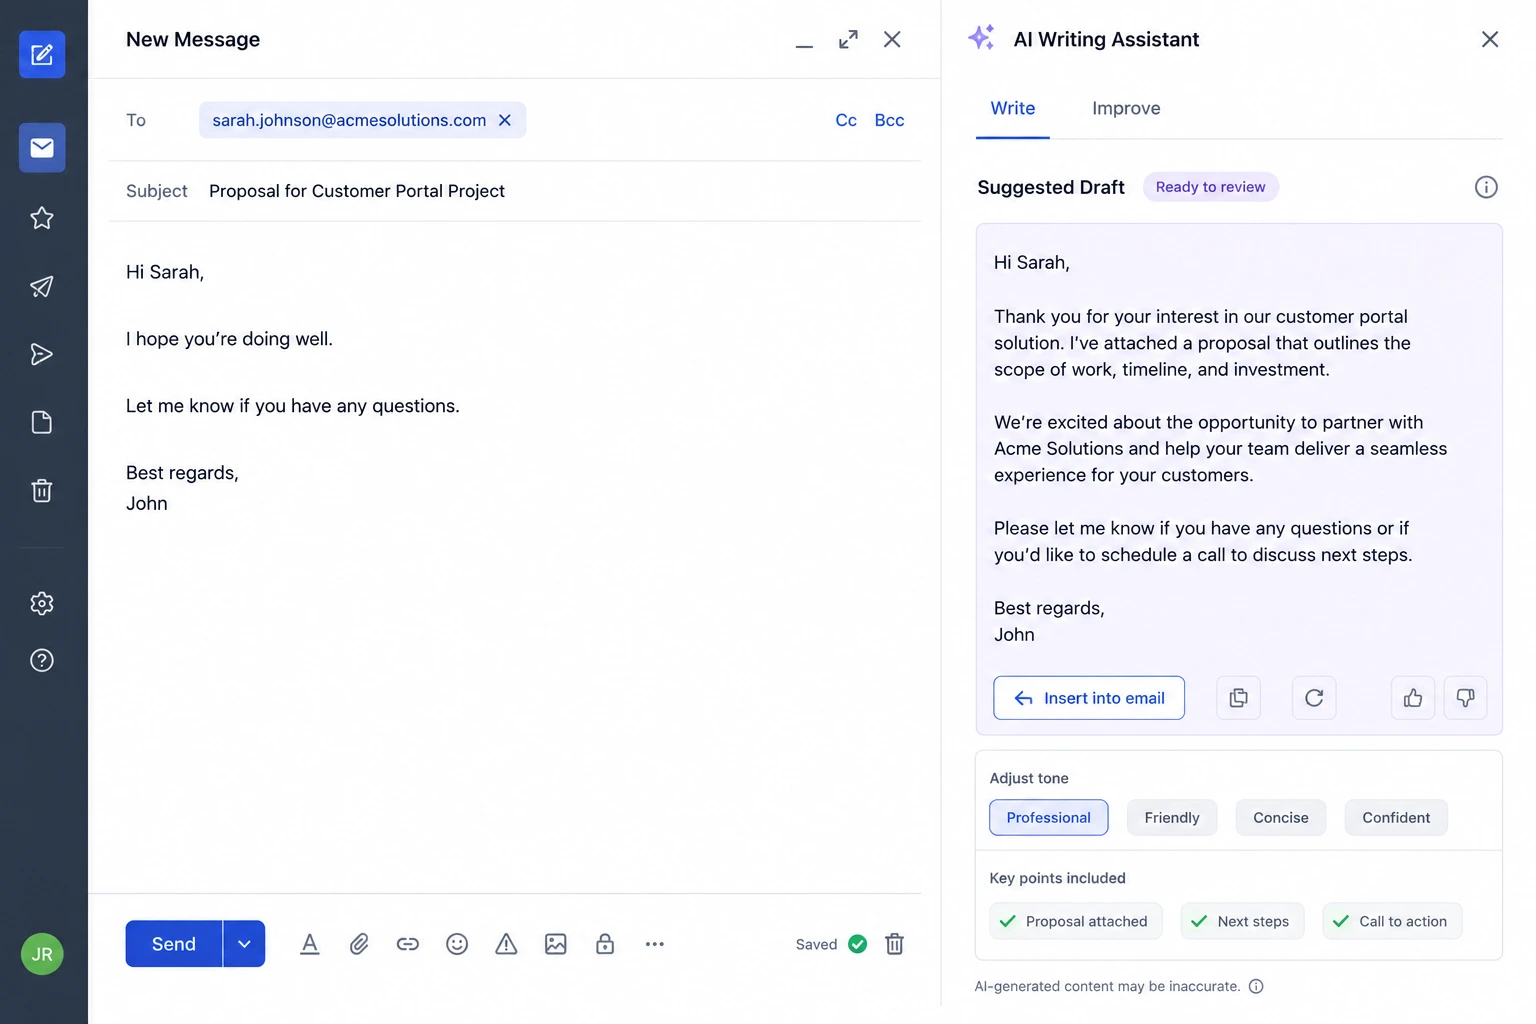1536x1024 pixels.
Task: Attach a file with the paperclip icon
Action: click(359, 944)
